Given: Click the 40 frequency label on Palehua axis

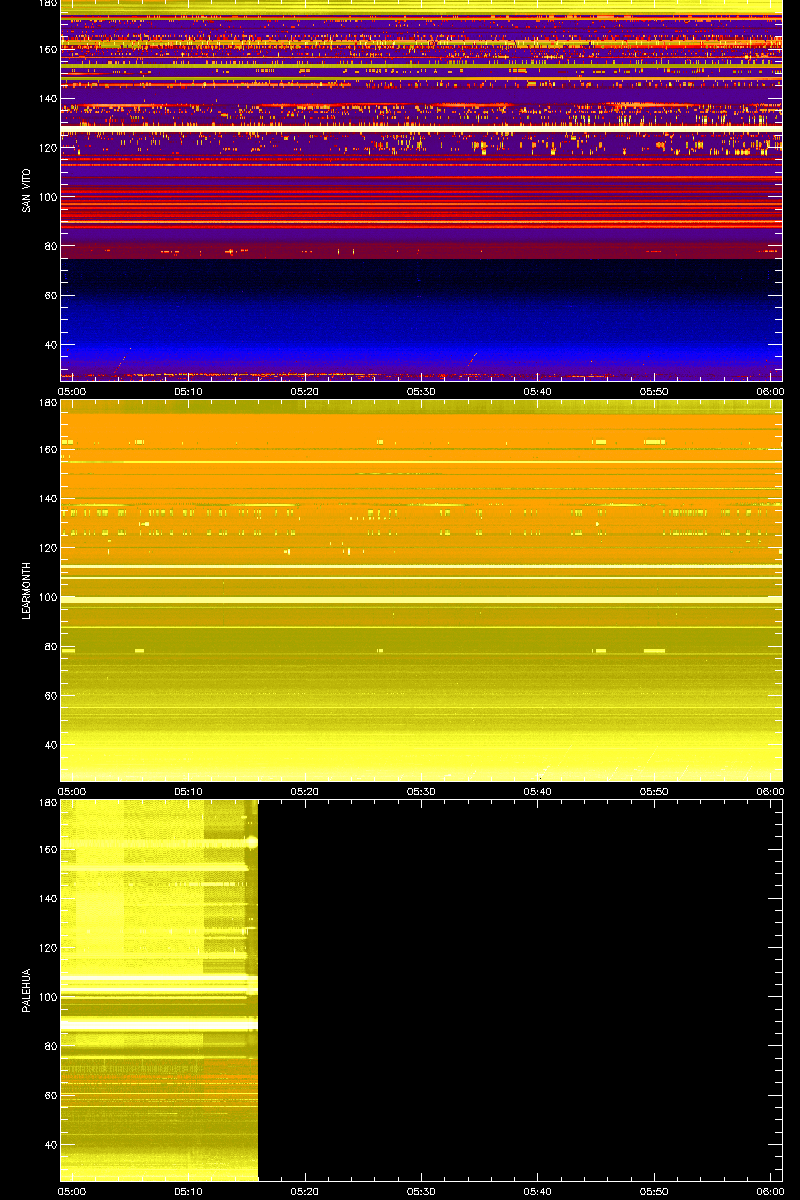Looking at the screenshot, I should [49, 1144].
